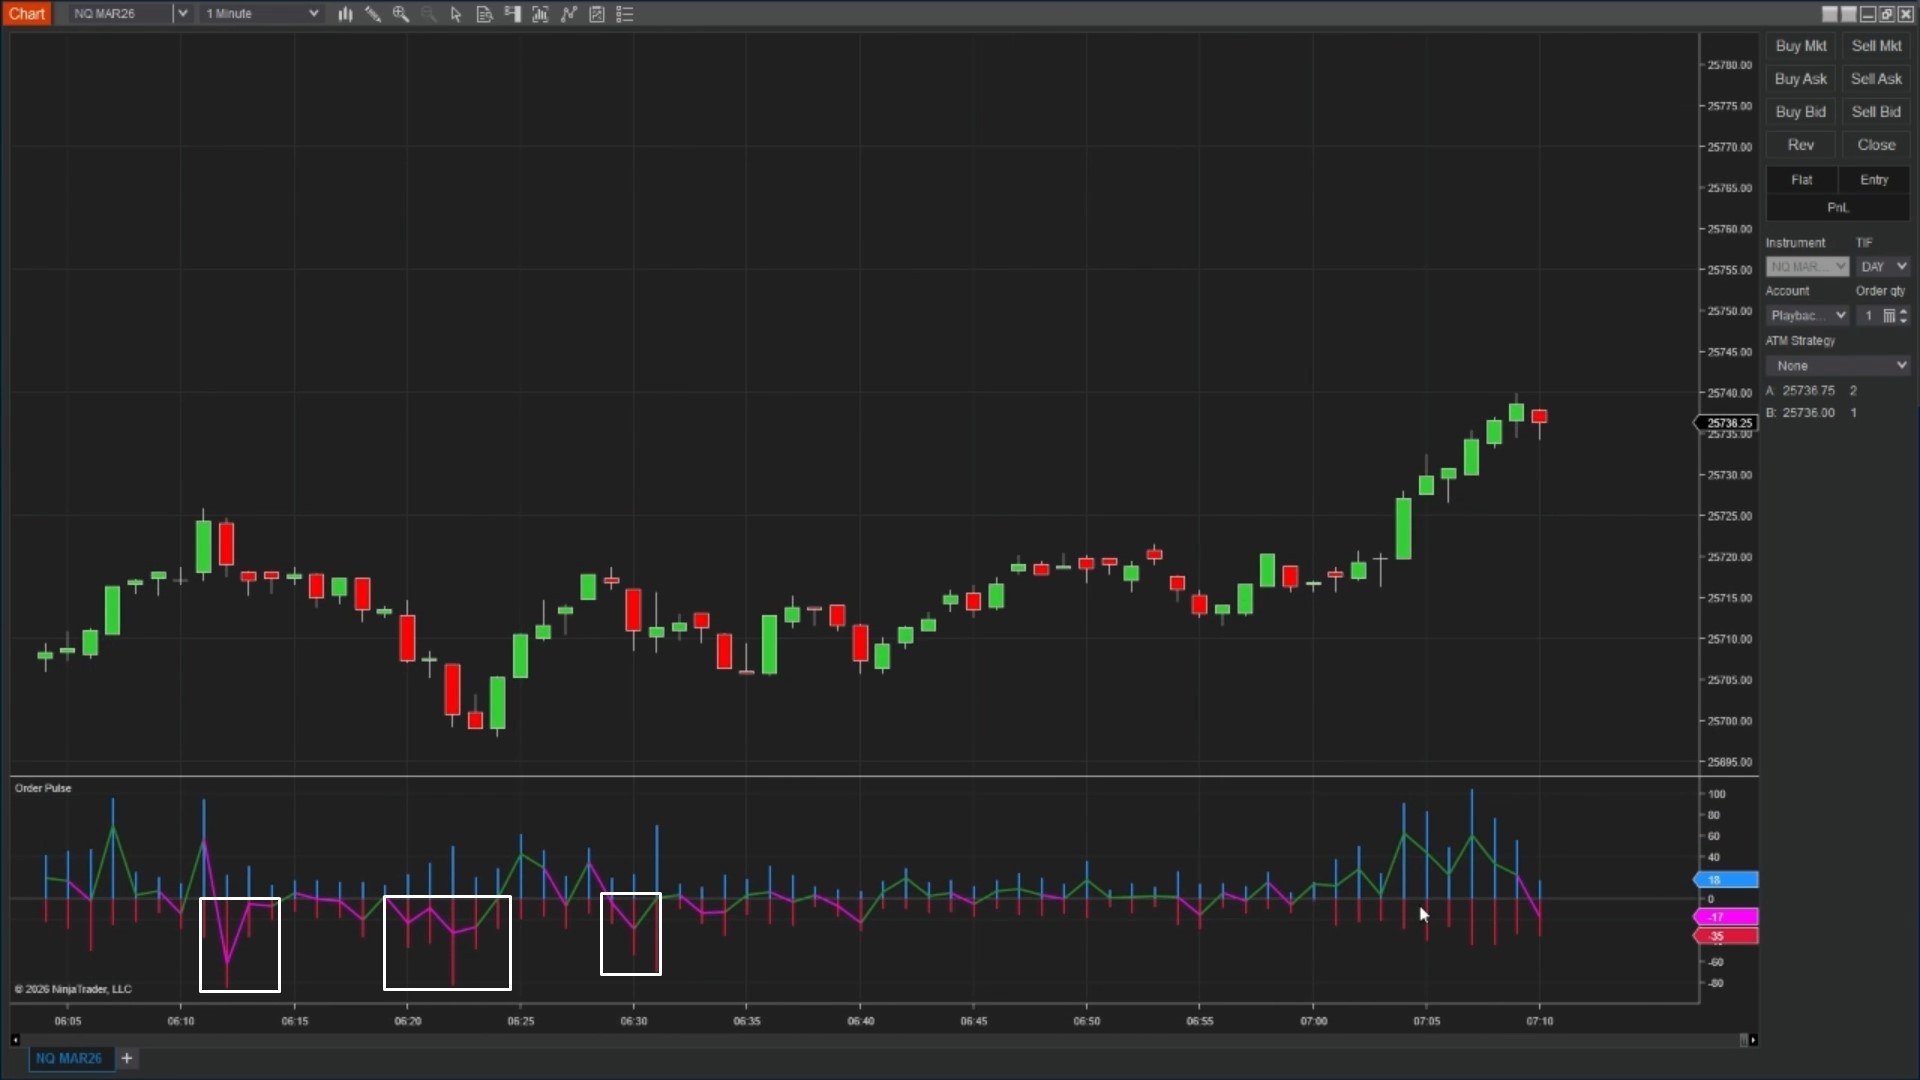Open the data box icon
1920x1080 pixels.
[484, 14]
